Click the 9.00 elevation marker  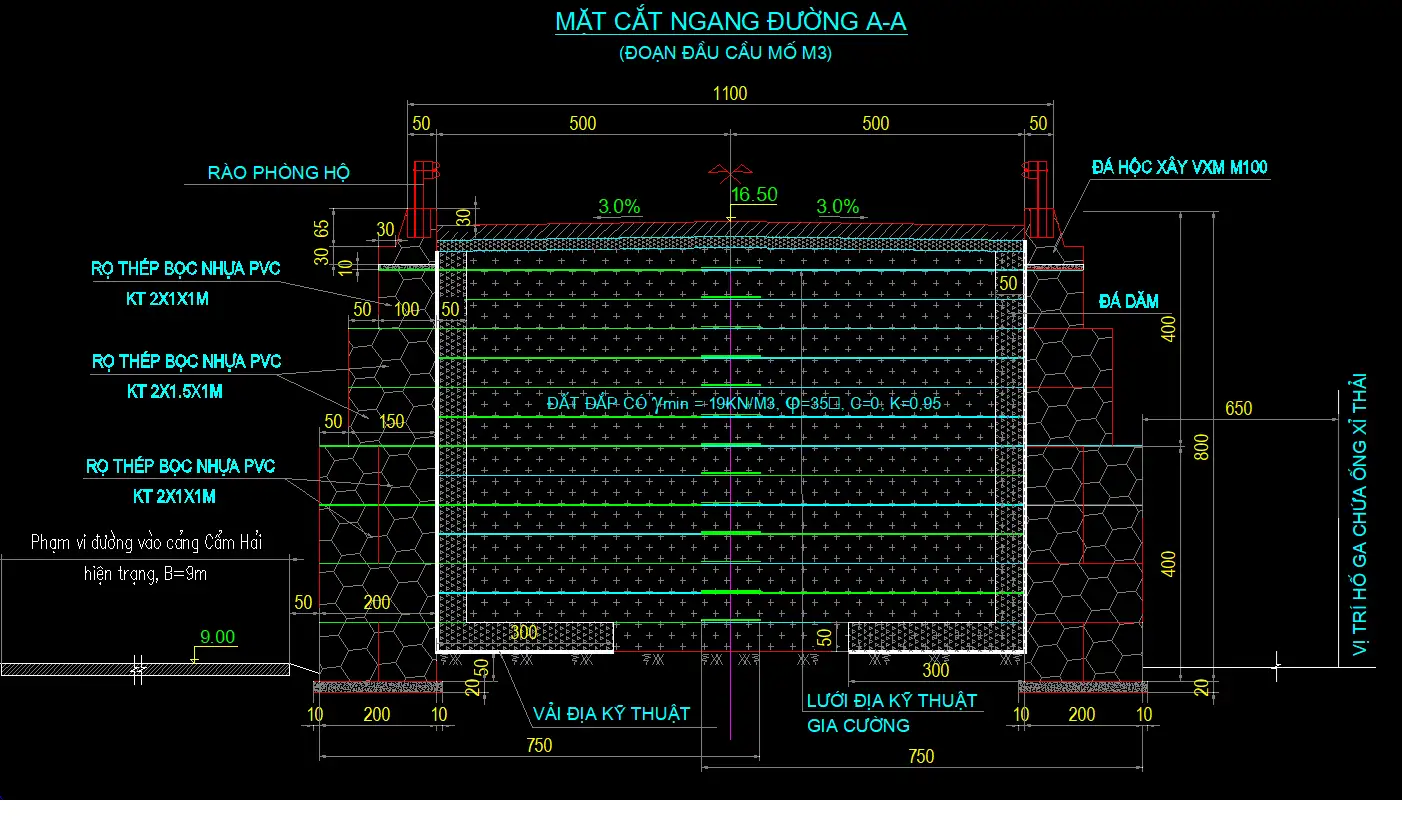coord(217,637)
